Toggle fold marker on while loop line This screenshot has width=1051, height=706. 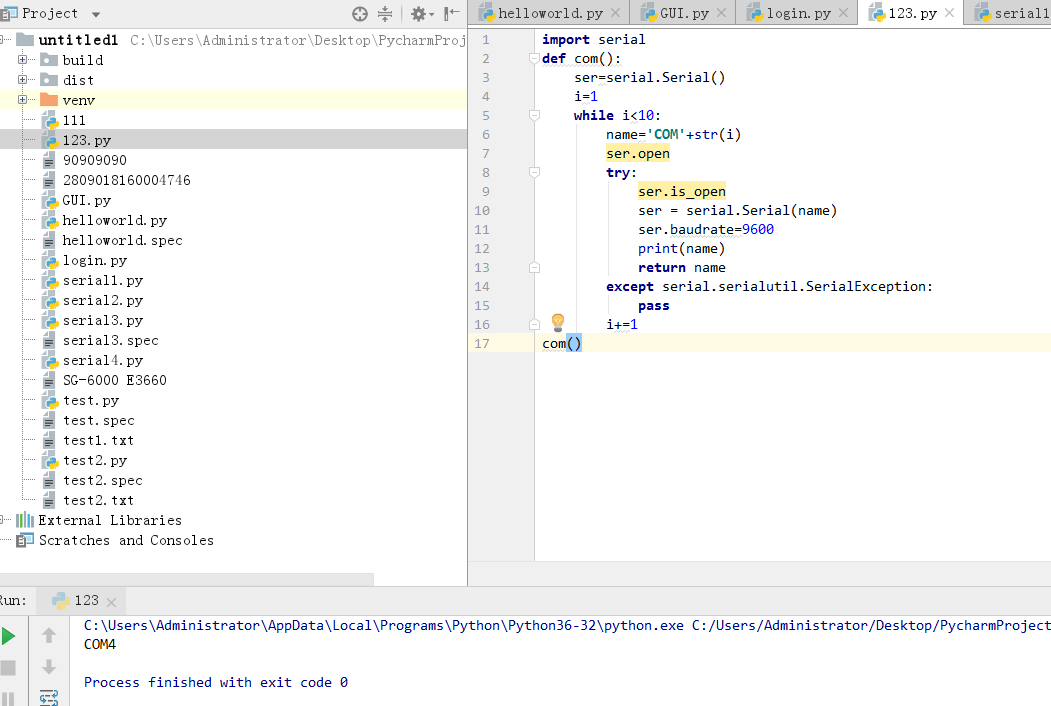coord(534,116)
